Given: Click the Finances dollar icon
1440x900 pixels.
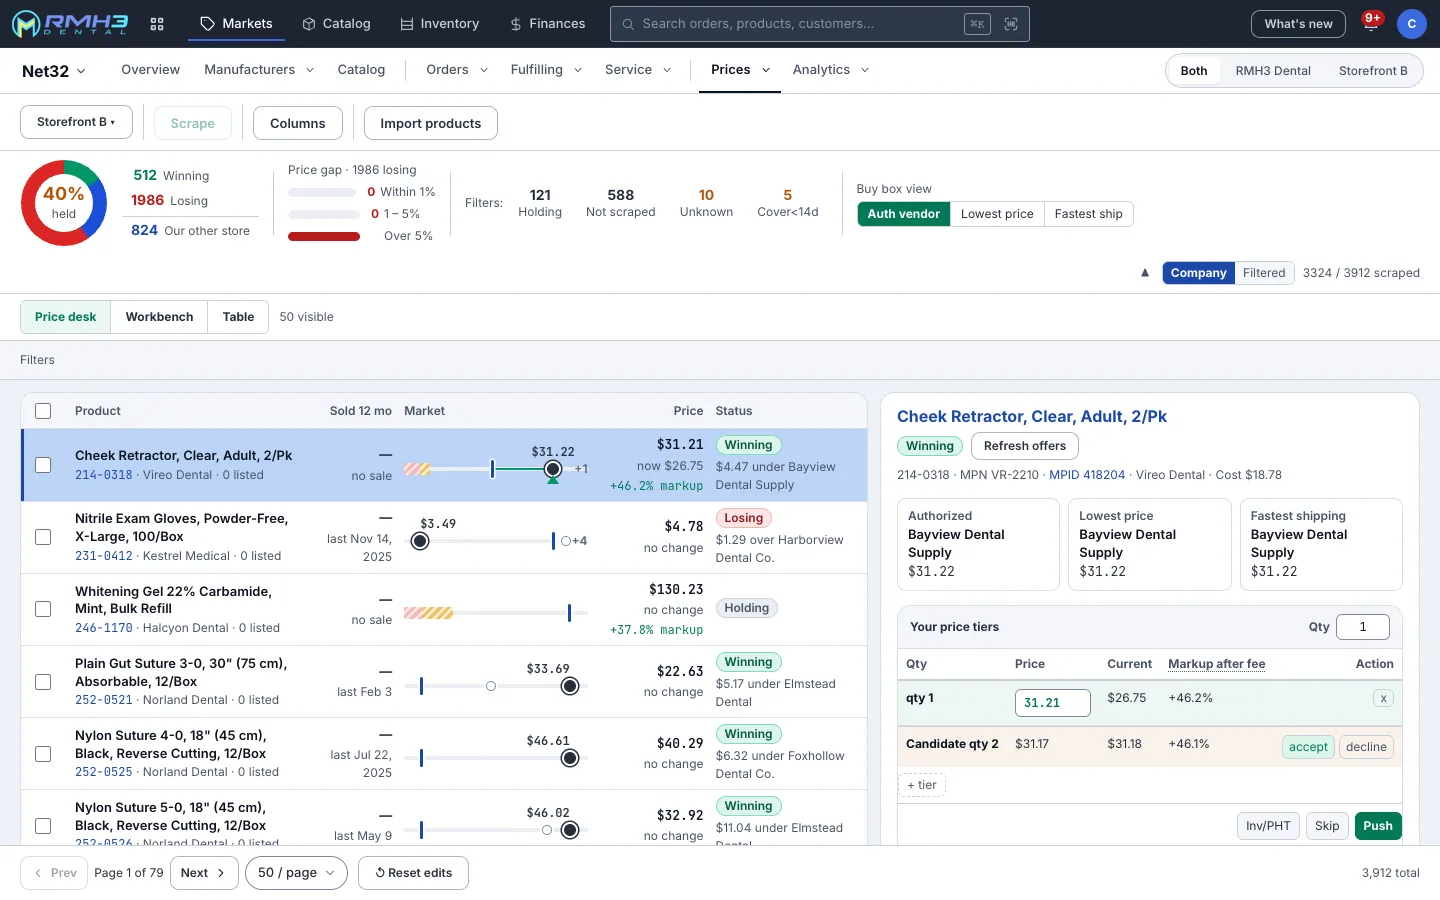Looking at the screenshot, I should (x=516, y=24).
